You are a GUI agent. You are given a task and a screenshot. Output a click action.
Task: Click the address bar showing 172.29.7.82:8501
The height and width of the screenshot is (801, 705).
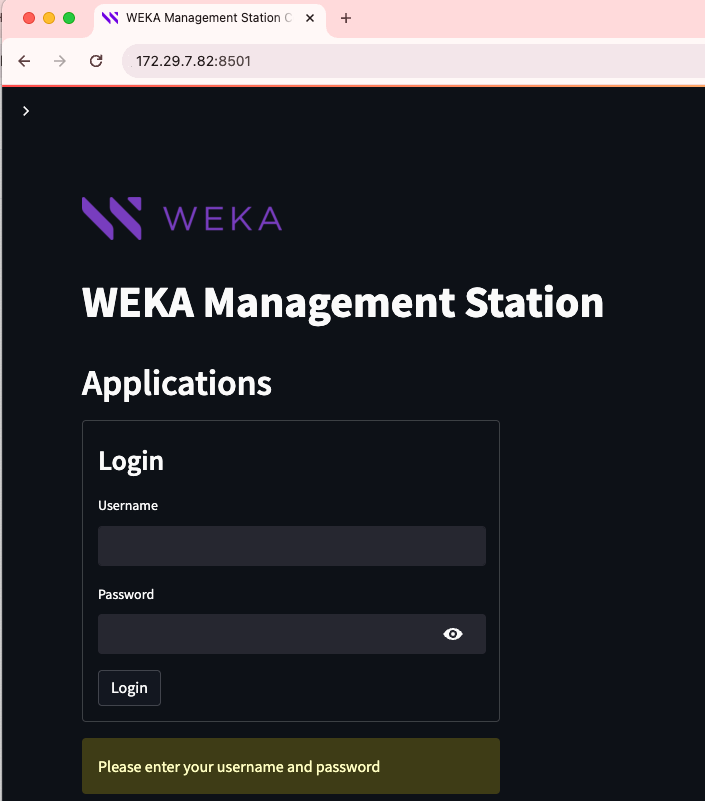click(x=400, y=61)
